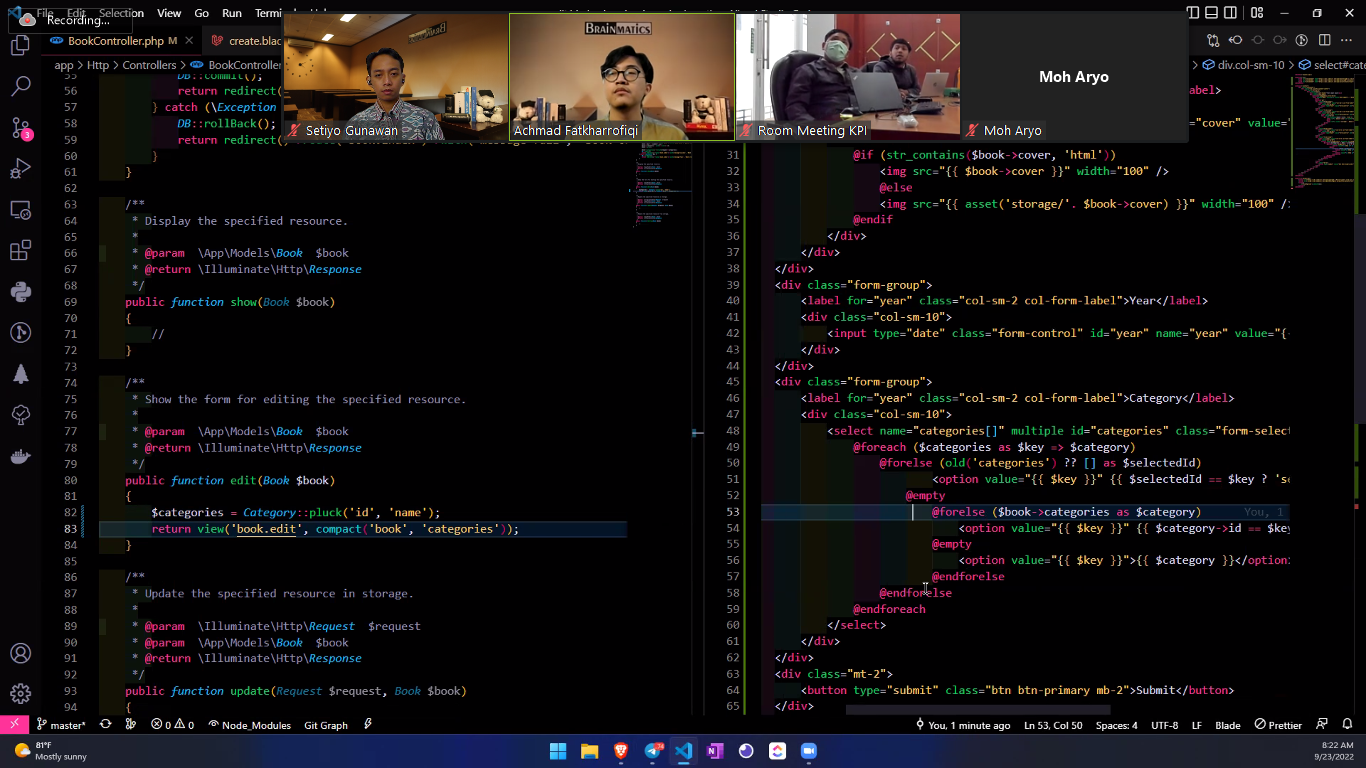Viewport: 1366px width, 768px height.
Task: Click the Accounts icon in activity bar
Action: tap(20, 653)
